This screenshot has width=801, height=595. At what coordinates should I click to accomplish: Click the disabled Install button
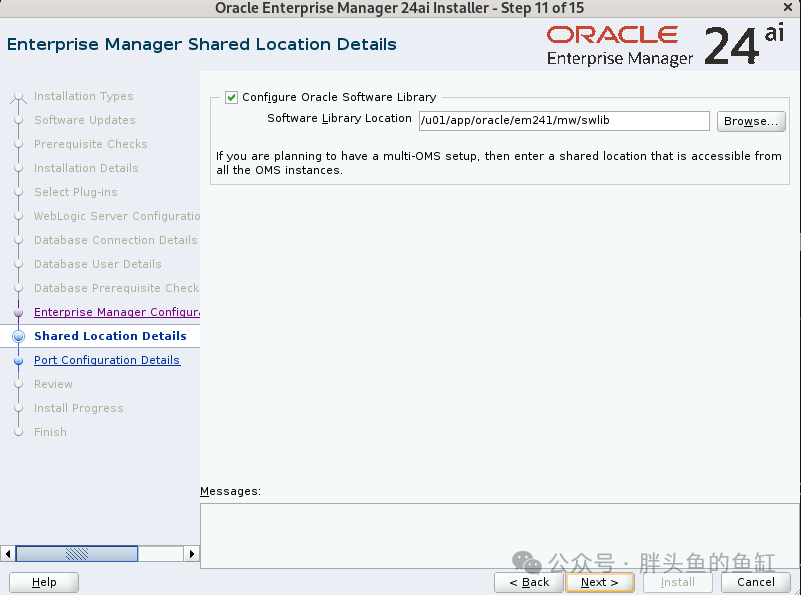coord(677,582)
